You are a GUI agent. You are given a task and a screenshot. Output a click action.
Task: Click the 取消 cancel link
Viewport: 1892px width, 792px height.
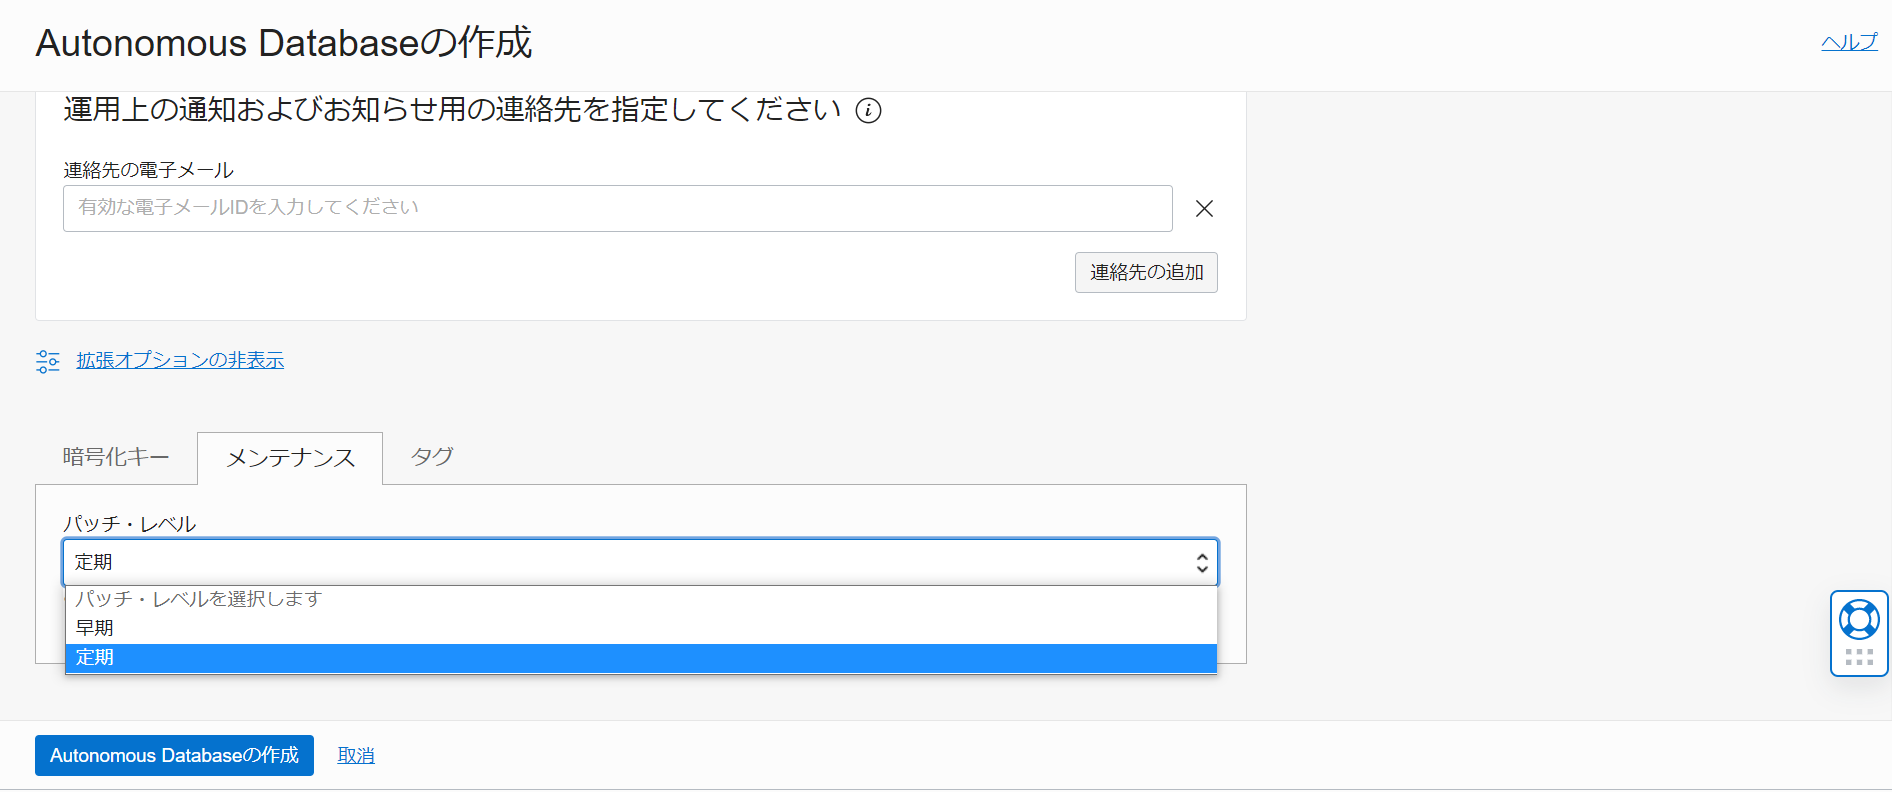(355, 755)
